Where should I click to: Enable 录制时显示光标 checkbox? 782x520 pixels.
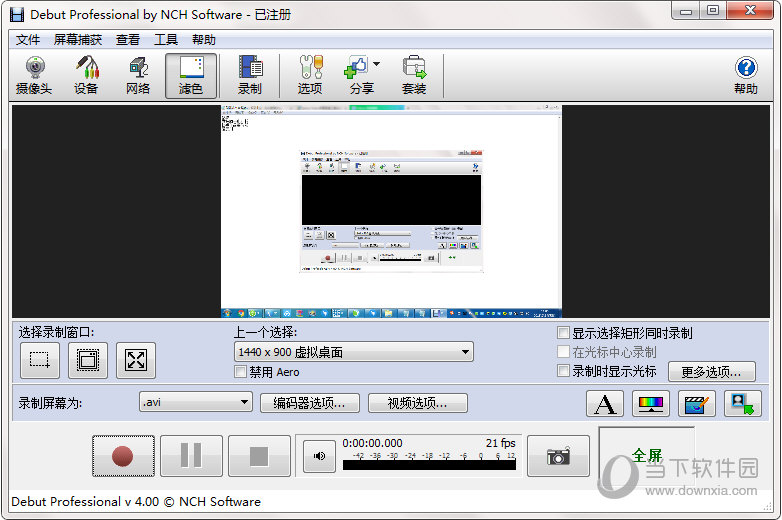click(563, 371)
